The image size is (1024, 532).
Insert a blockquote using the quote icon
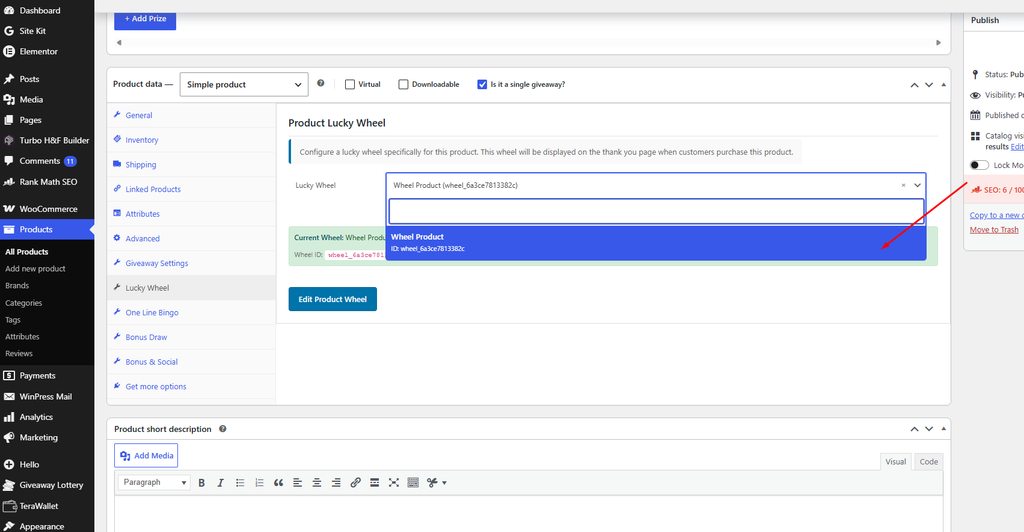pos(278,482)
